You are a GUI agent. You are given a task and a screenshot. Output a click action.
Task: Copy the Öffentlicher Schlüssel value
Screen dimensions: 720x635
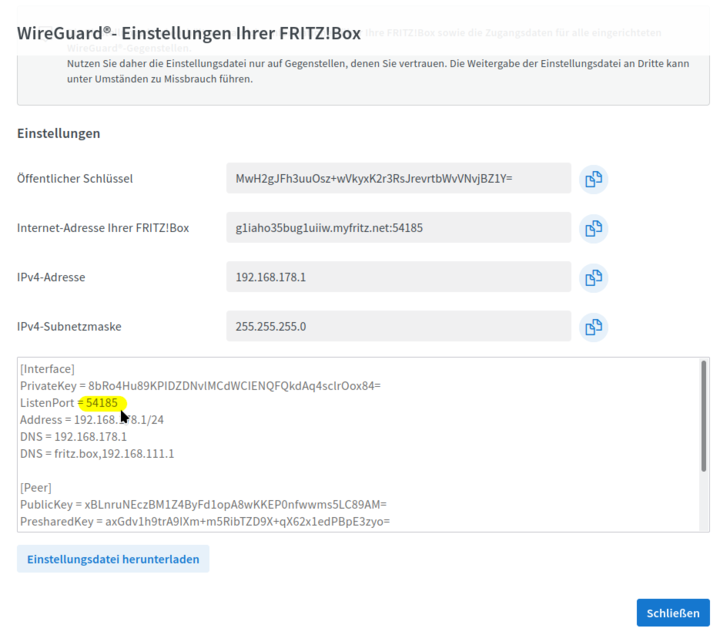[x=593, y=179]
